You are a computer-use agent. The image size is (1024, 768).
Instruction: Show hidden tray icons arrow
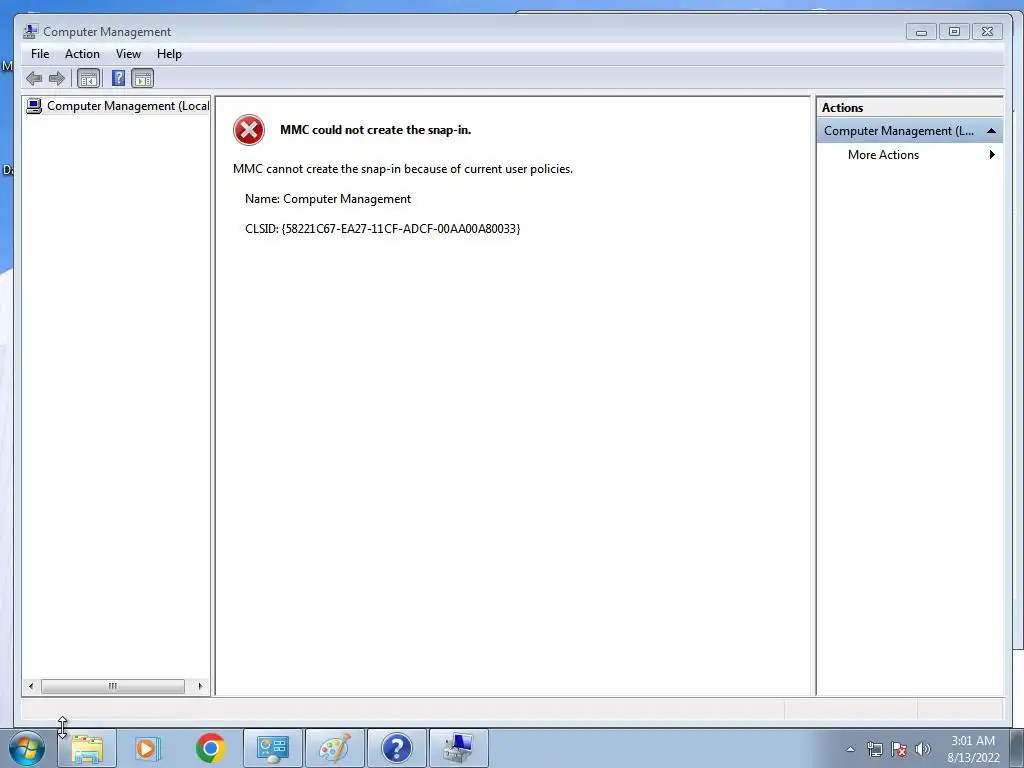pyautogui.click(x=850, y=749)
